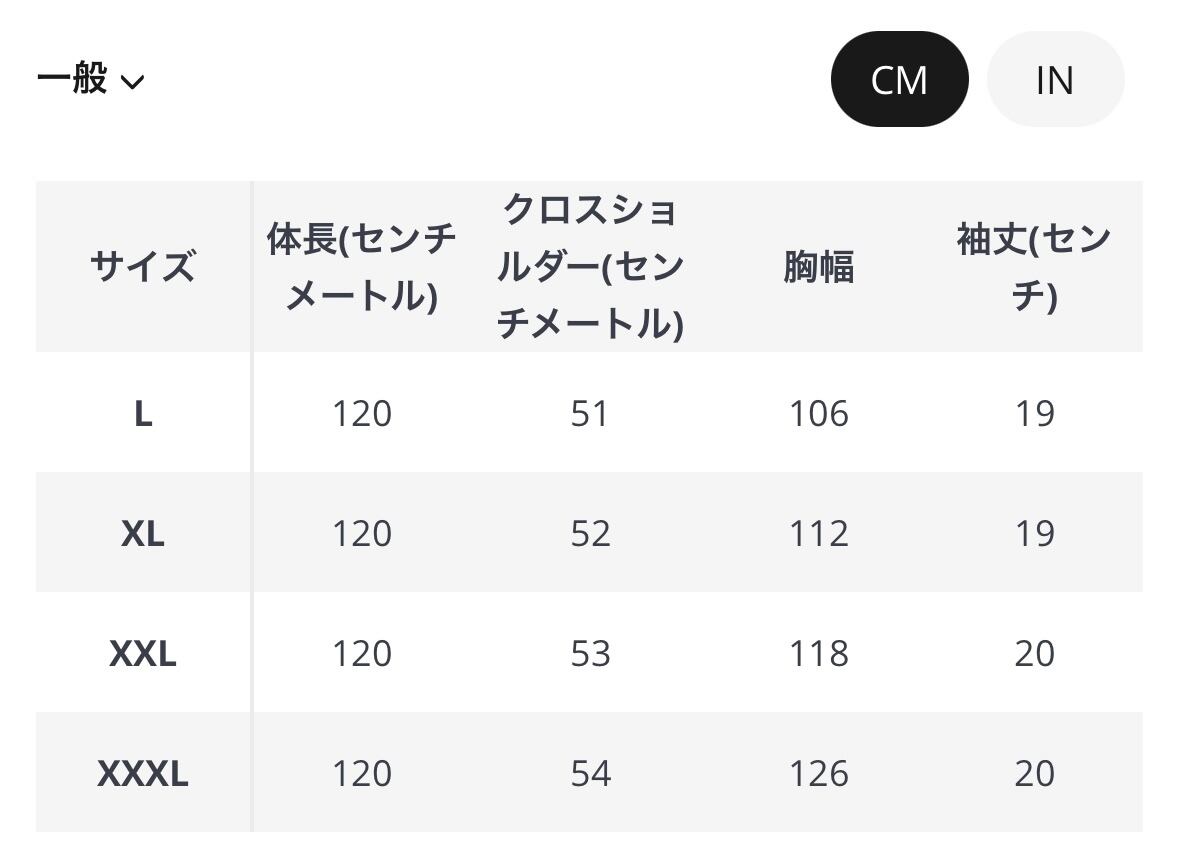This screenshot has width=1179, height=846.
Task: Select the XXL size row label
Action: 143,653
